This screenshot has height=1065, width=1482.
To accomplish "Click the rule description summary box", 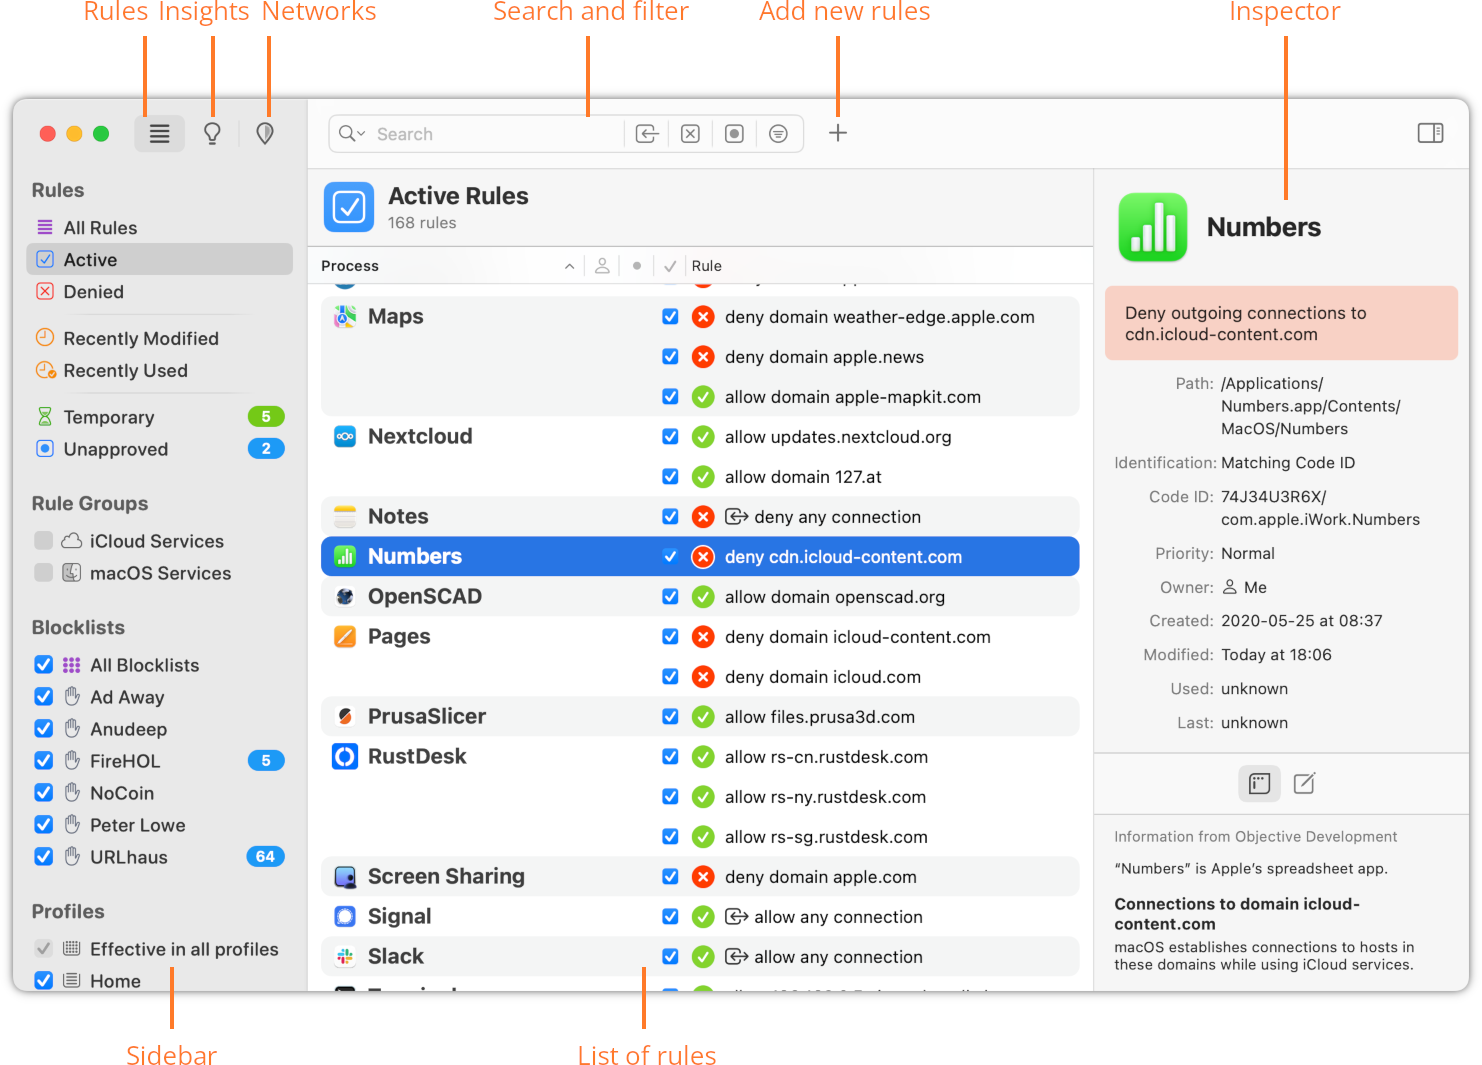I will [x=1281, y=323].
